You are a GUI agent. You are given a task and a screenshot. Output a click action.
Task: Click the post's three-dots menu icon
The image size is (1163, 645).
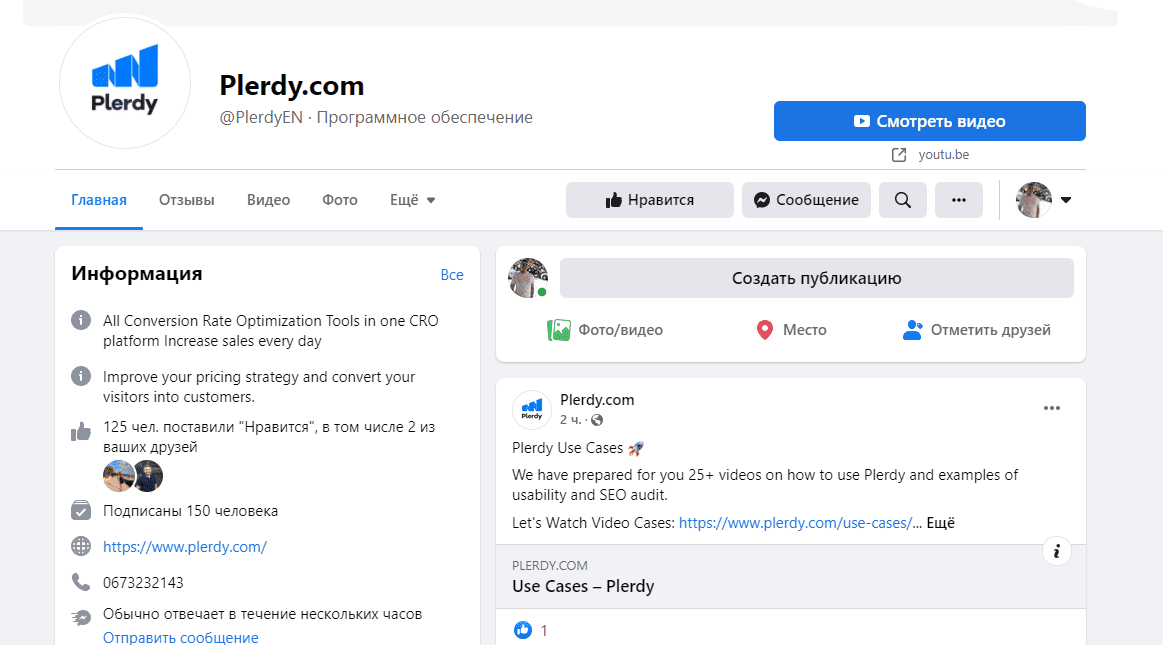(1051, 408)
